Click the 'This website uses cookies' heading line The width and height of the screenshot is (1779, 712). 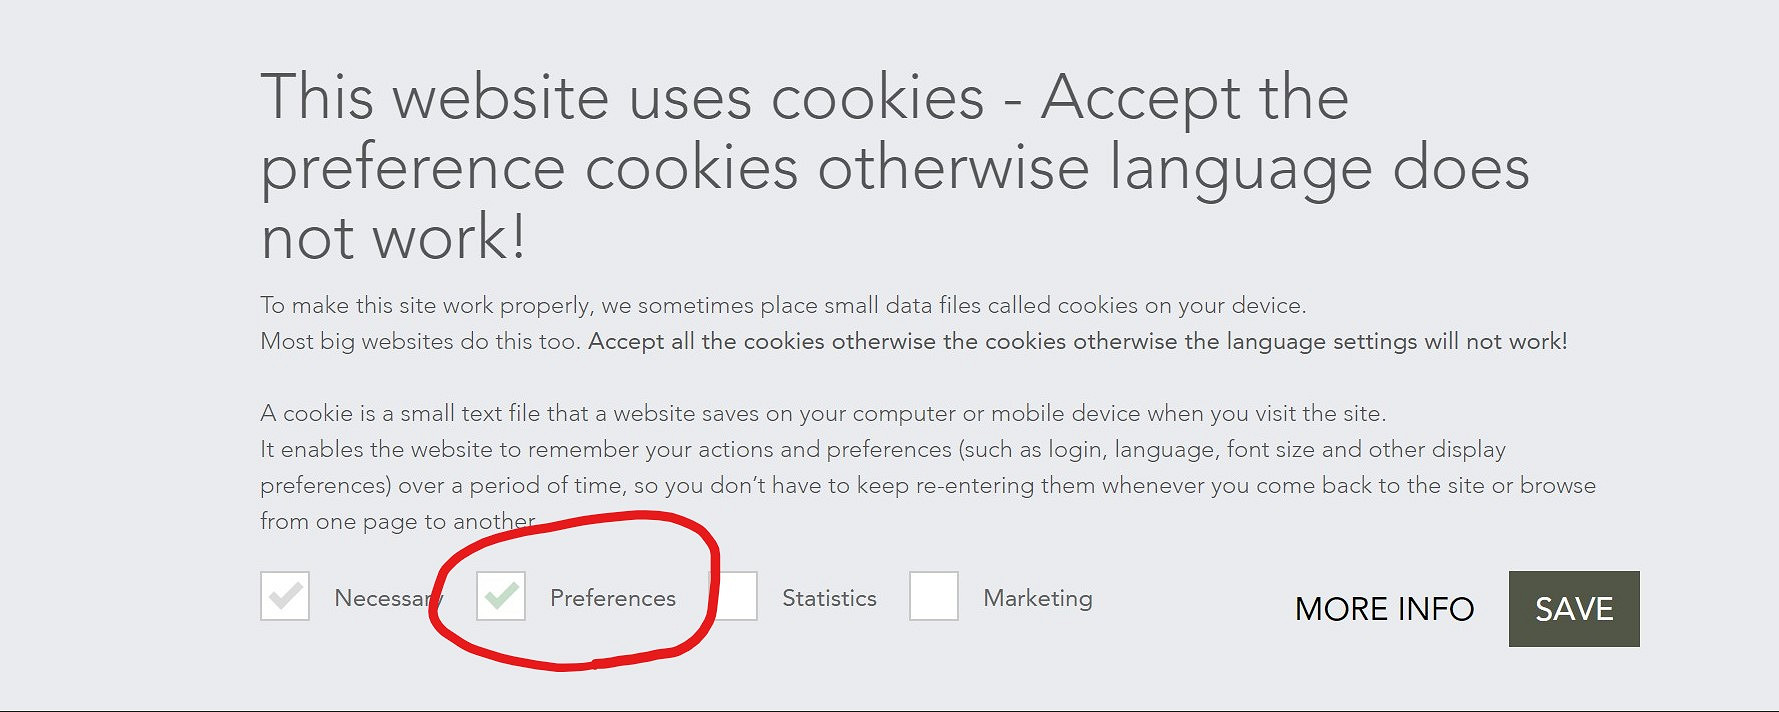point(805,97)
